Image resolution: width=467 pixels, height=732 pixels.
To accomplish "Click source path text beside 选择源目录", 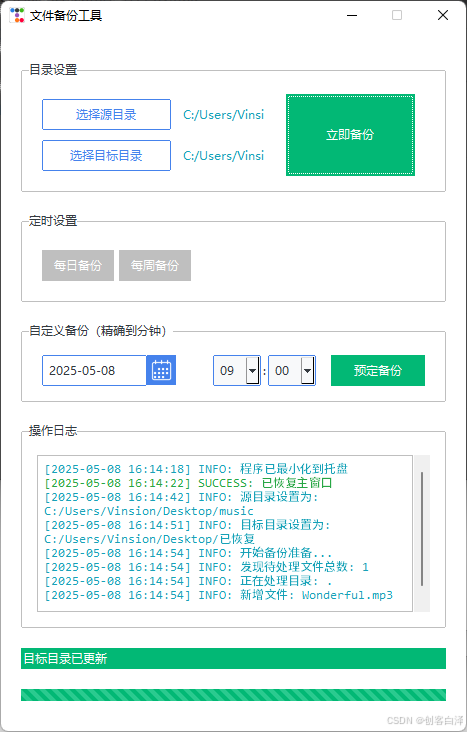I will [x=224, y=115].
